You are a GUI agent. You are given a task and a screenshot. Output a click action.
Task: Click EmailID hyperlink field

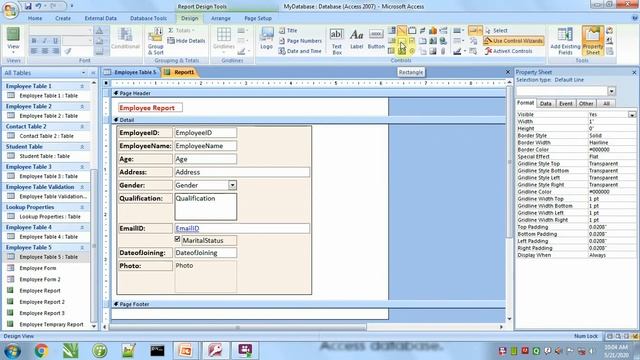pyautogui.click(x=242, y=229)
